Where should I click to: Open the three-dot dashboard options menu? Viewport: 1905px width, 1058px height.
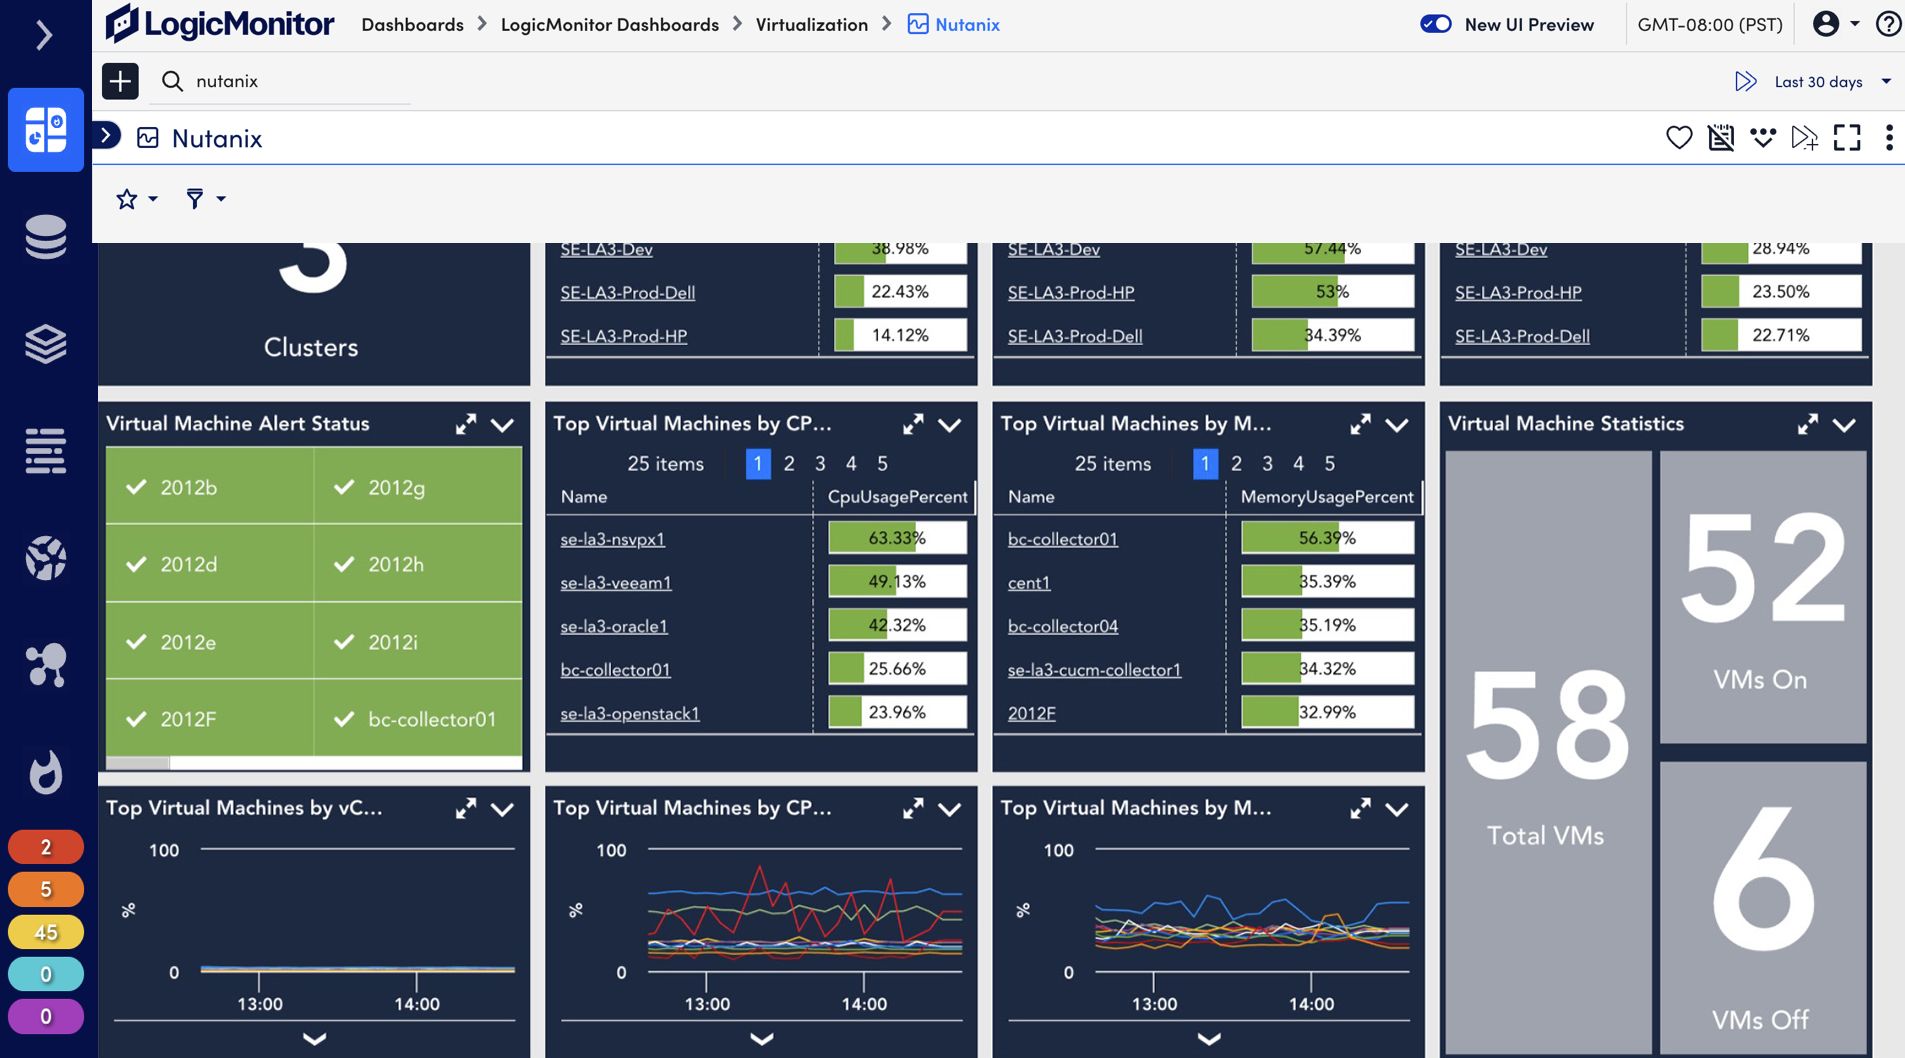point(1889,138)
